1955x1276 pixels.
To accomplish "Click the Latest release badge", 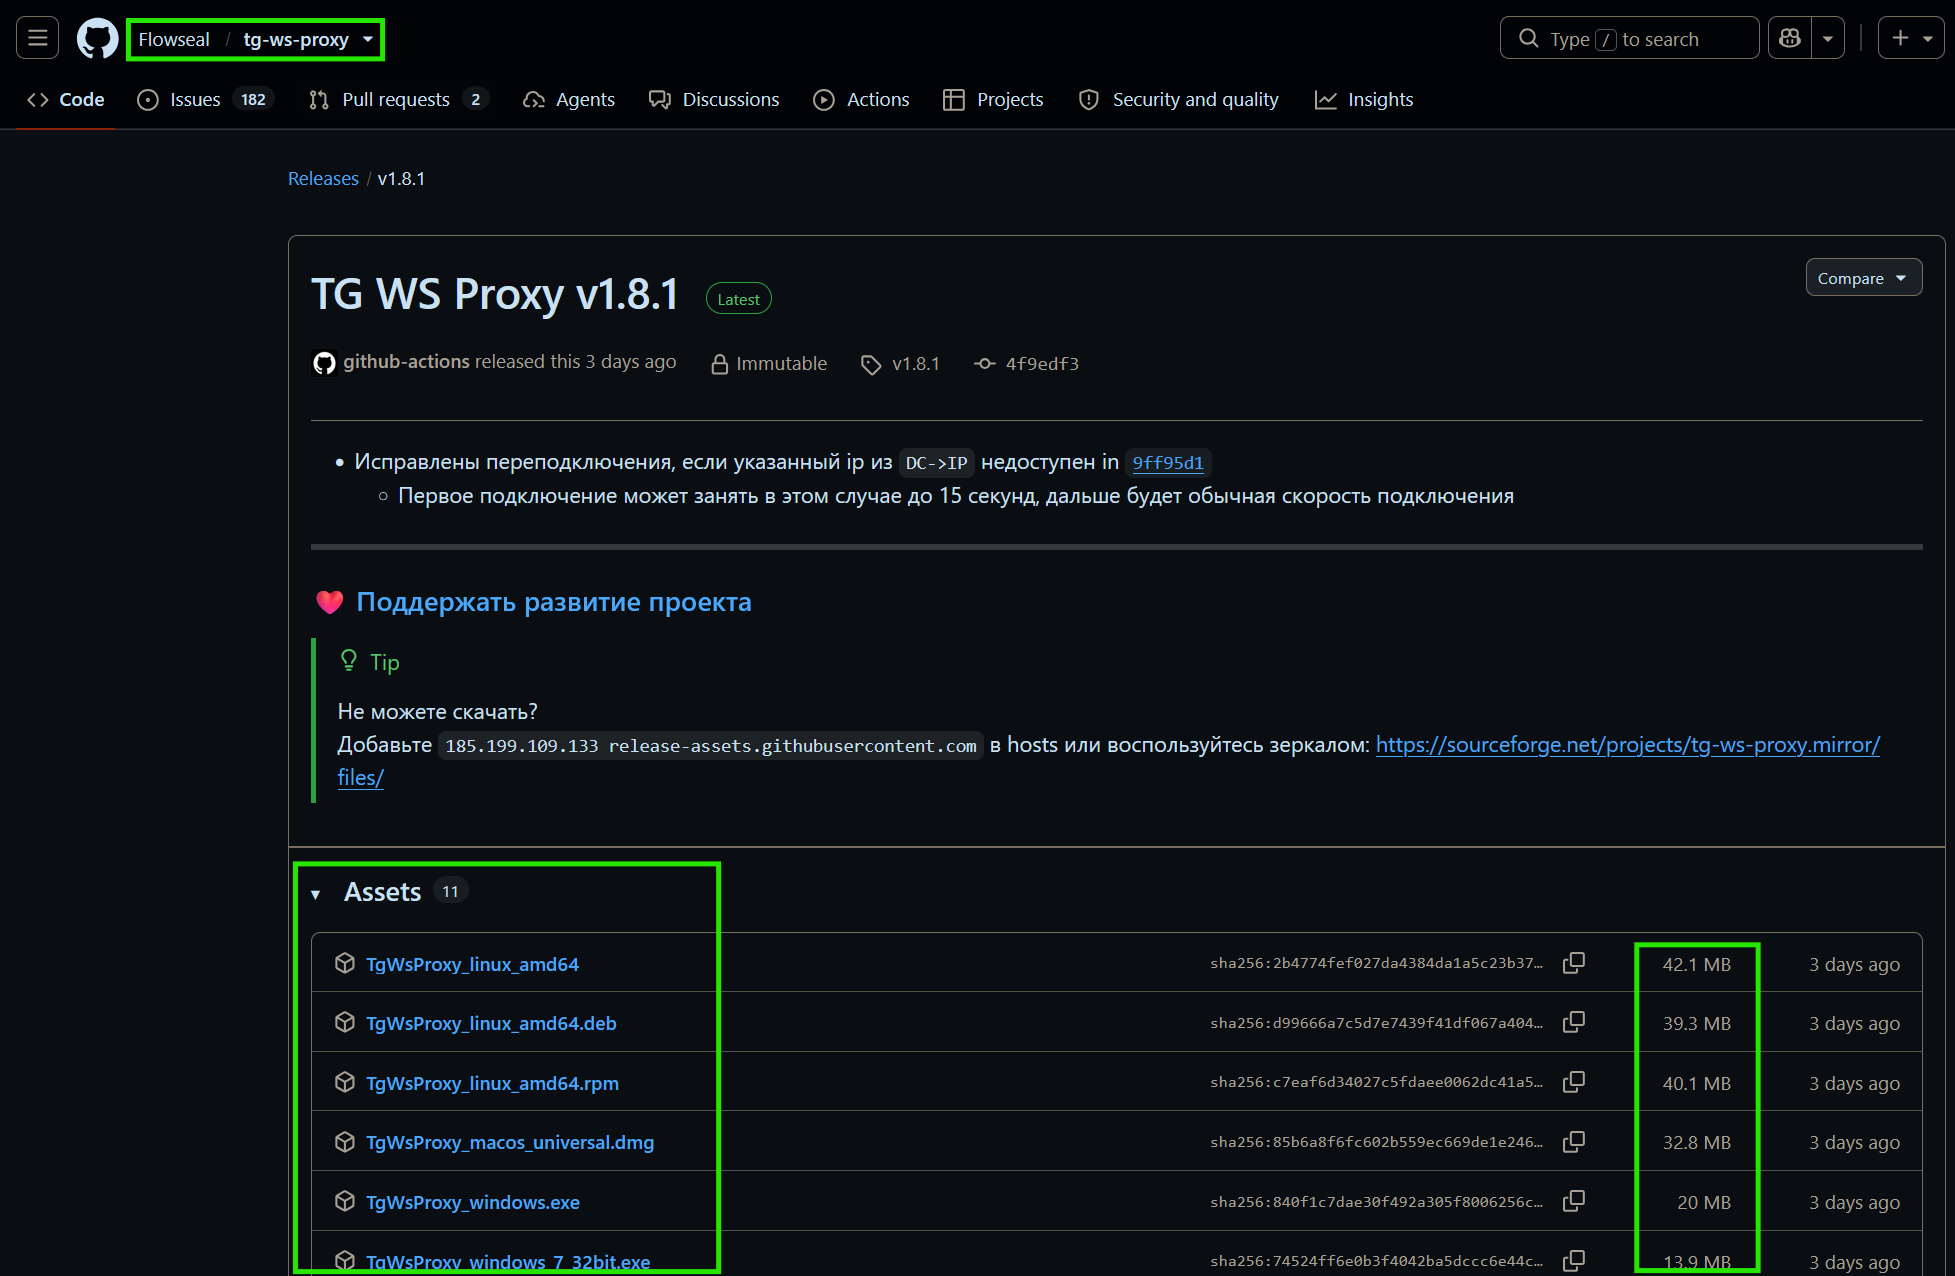I will coord(738,299).
